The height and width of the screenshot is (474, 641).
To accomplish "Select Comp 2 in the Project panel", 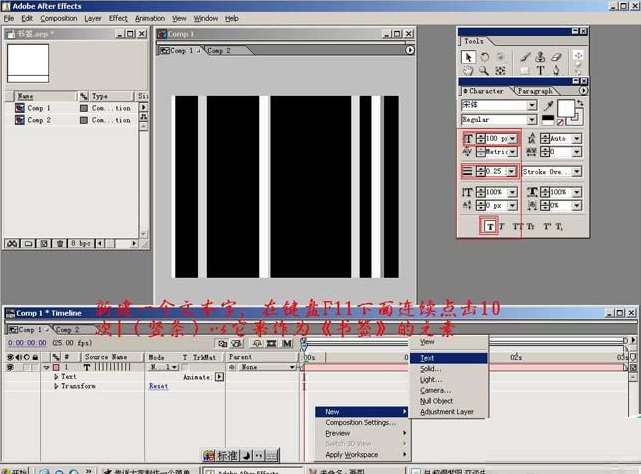I will (39, 120).
